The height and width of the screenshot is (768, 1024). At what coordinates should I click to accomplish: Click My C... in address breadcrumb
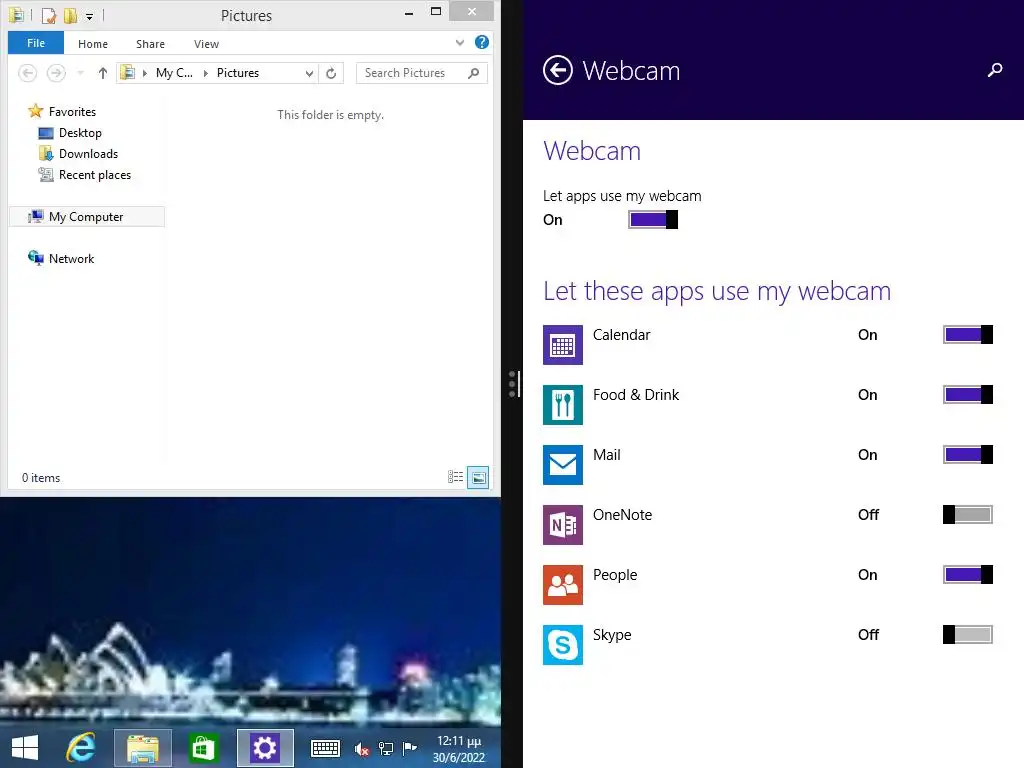pyautogui.click(x=174, y=73)
